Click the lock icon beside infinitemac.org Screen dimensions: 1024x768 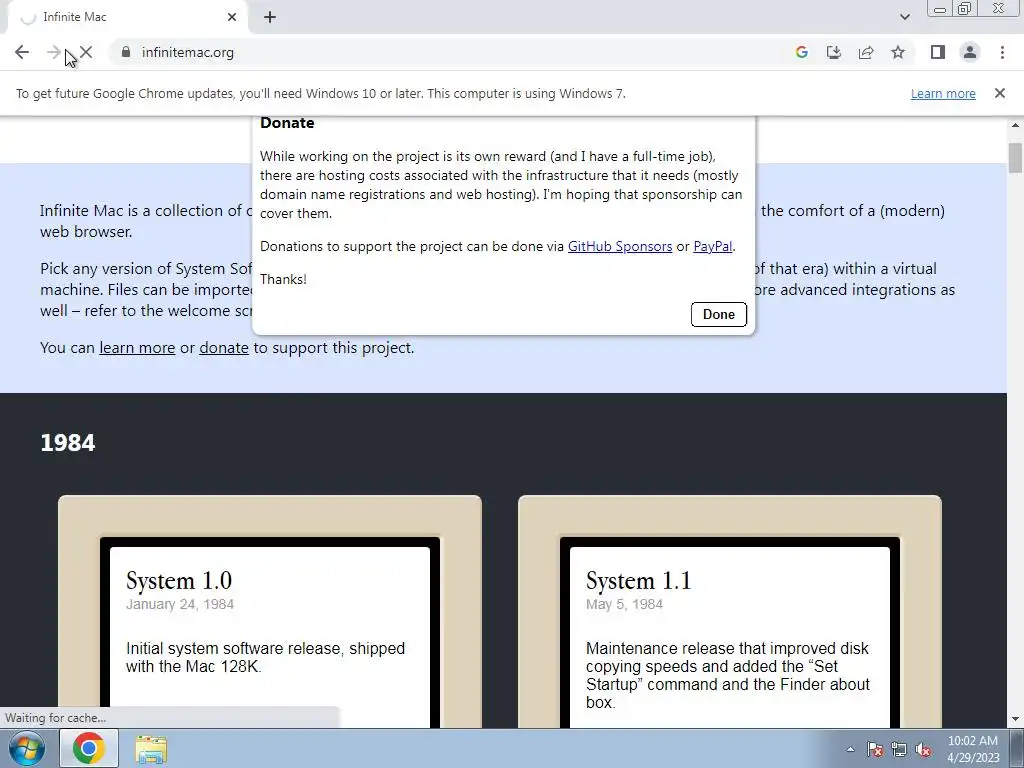(x=126, y=52)
